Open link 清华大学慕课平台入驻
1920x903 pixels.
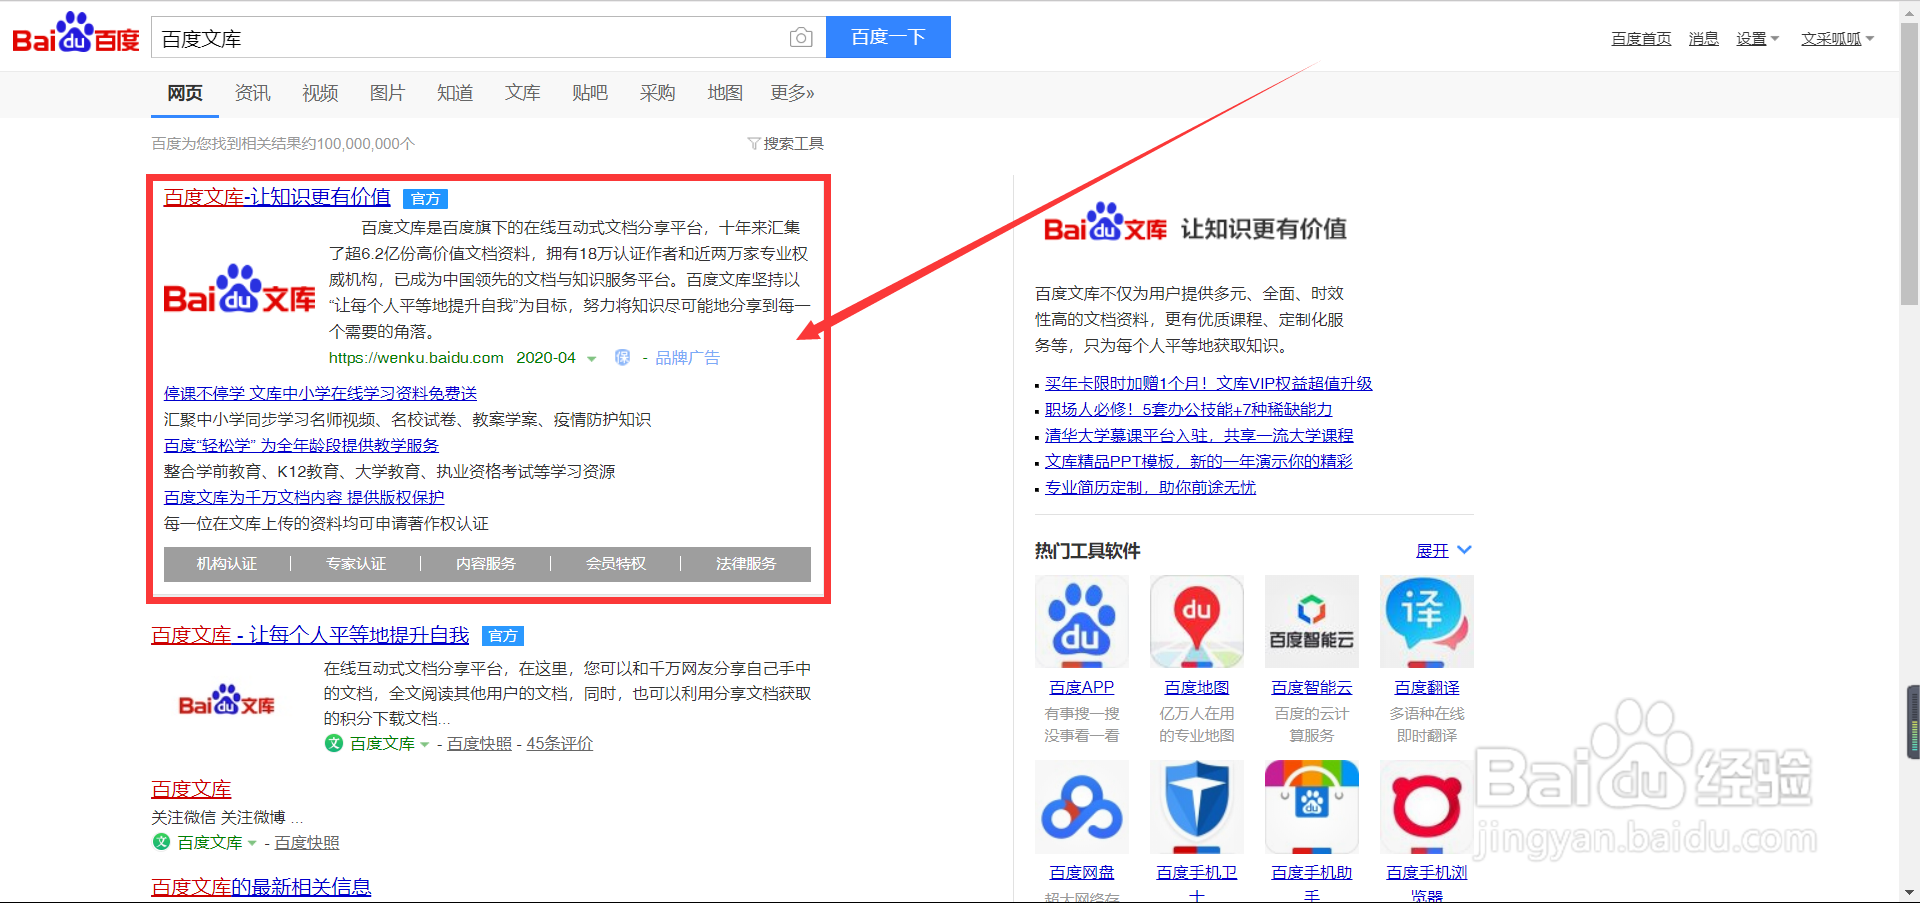1199,436
